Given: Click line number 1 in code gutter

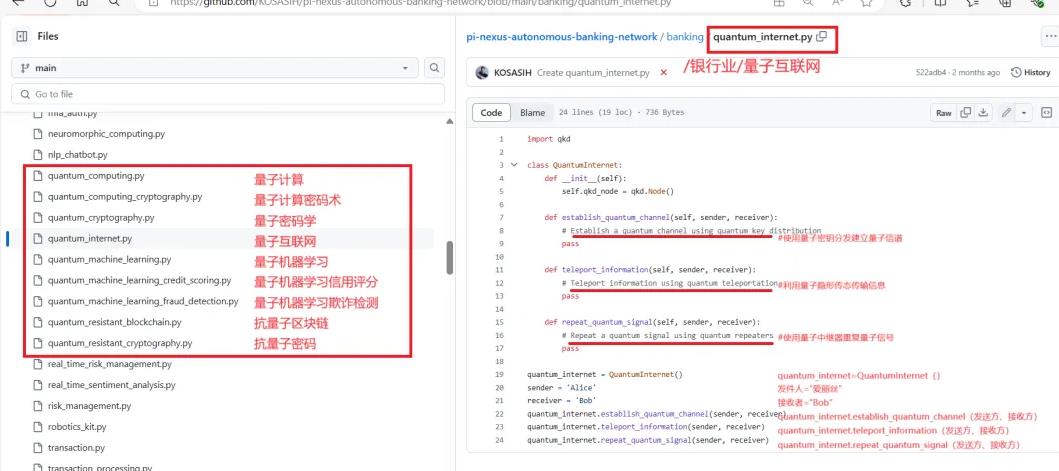Looking at the screenshot, I should coord(501,139).
